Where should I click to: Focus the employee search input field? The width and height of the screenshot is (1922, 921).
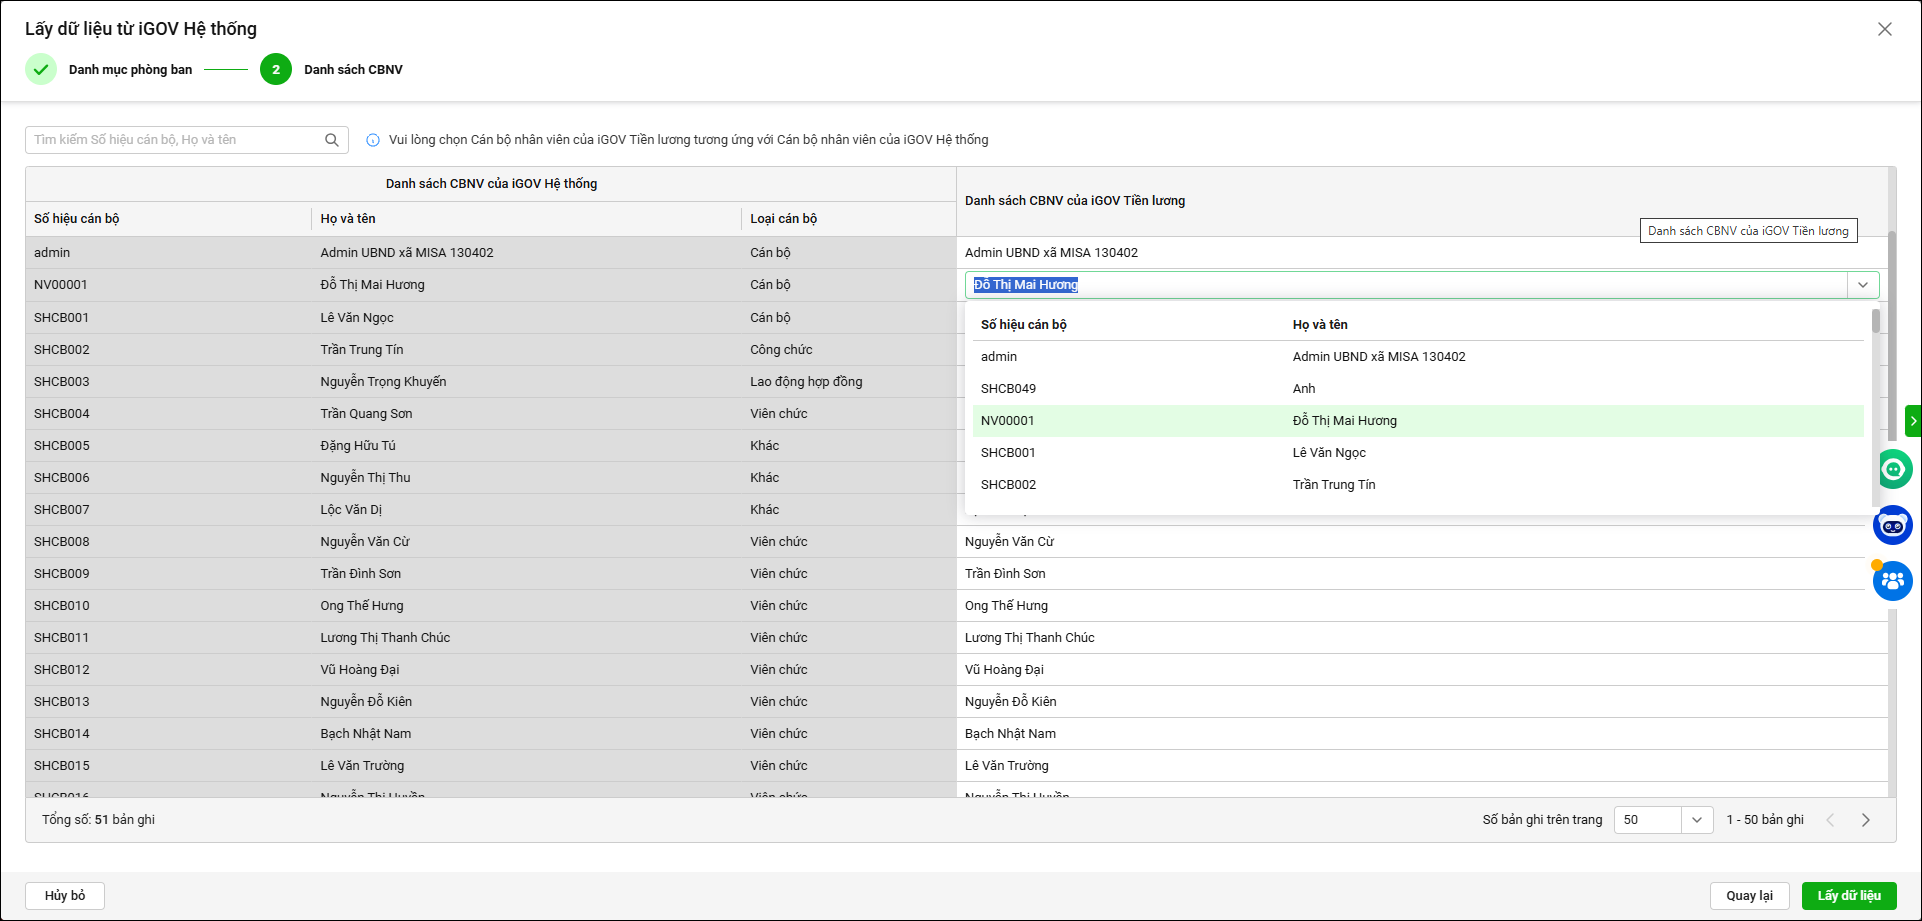(x=177, y=140)
